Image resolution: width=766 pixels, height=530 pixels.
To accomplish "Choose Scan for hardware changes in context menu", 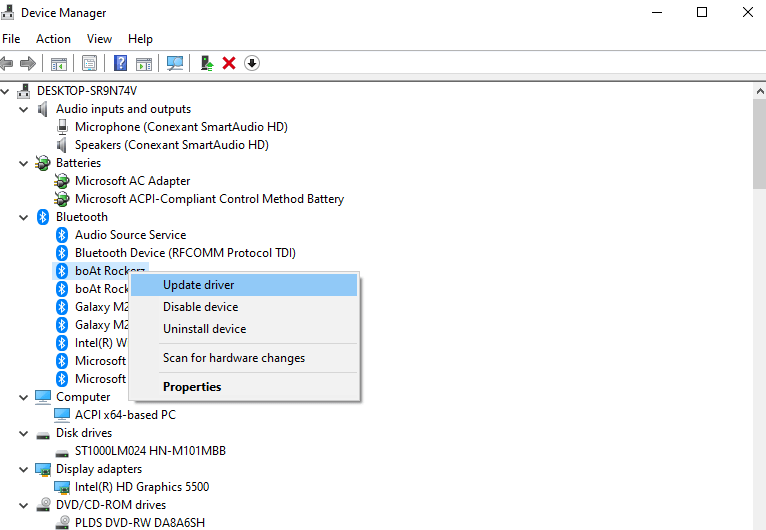I will pyautogui.click(x=244, y=358).
